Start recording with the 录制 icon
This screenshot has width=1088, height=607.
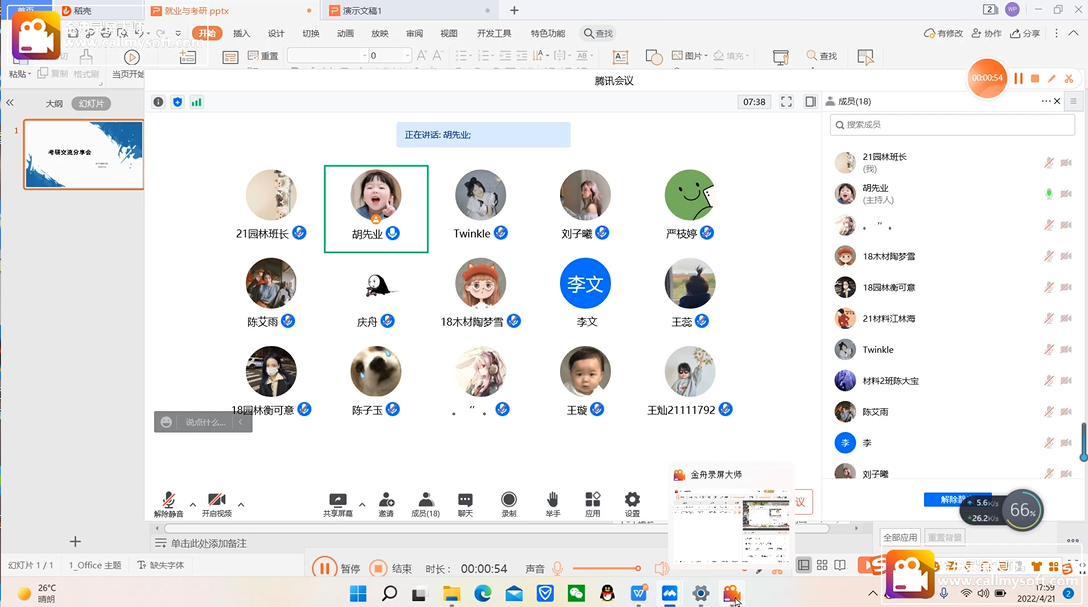point(509,500)
